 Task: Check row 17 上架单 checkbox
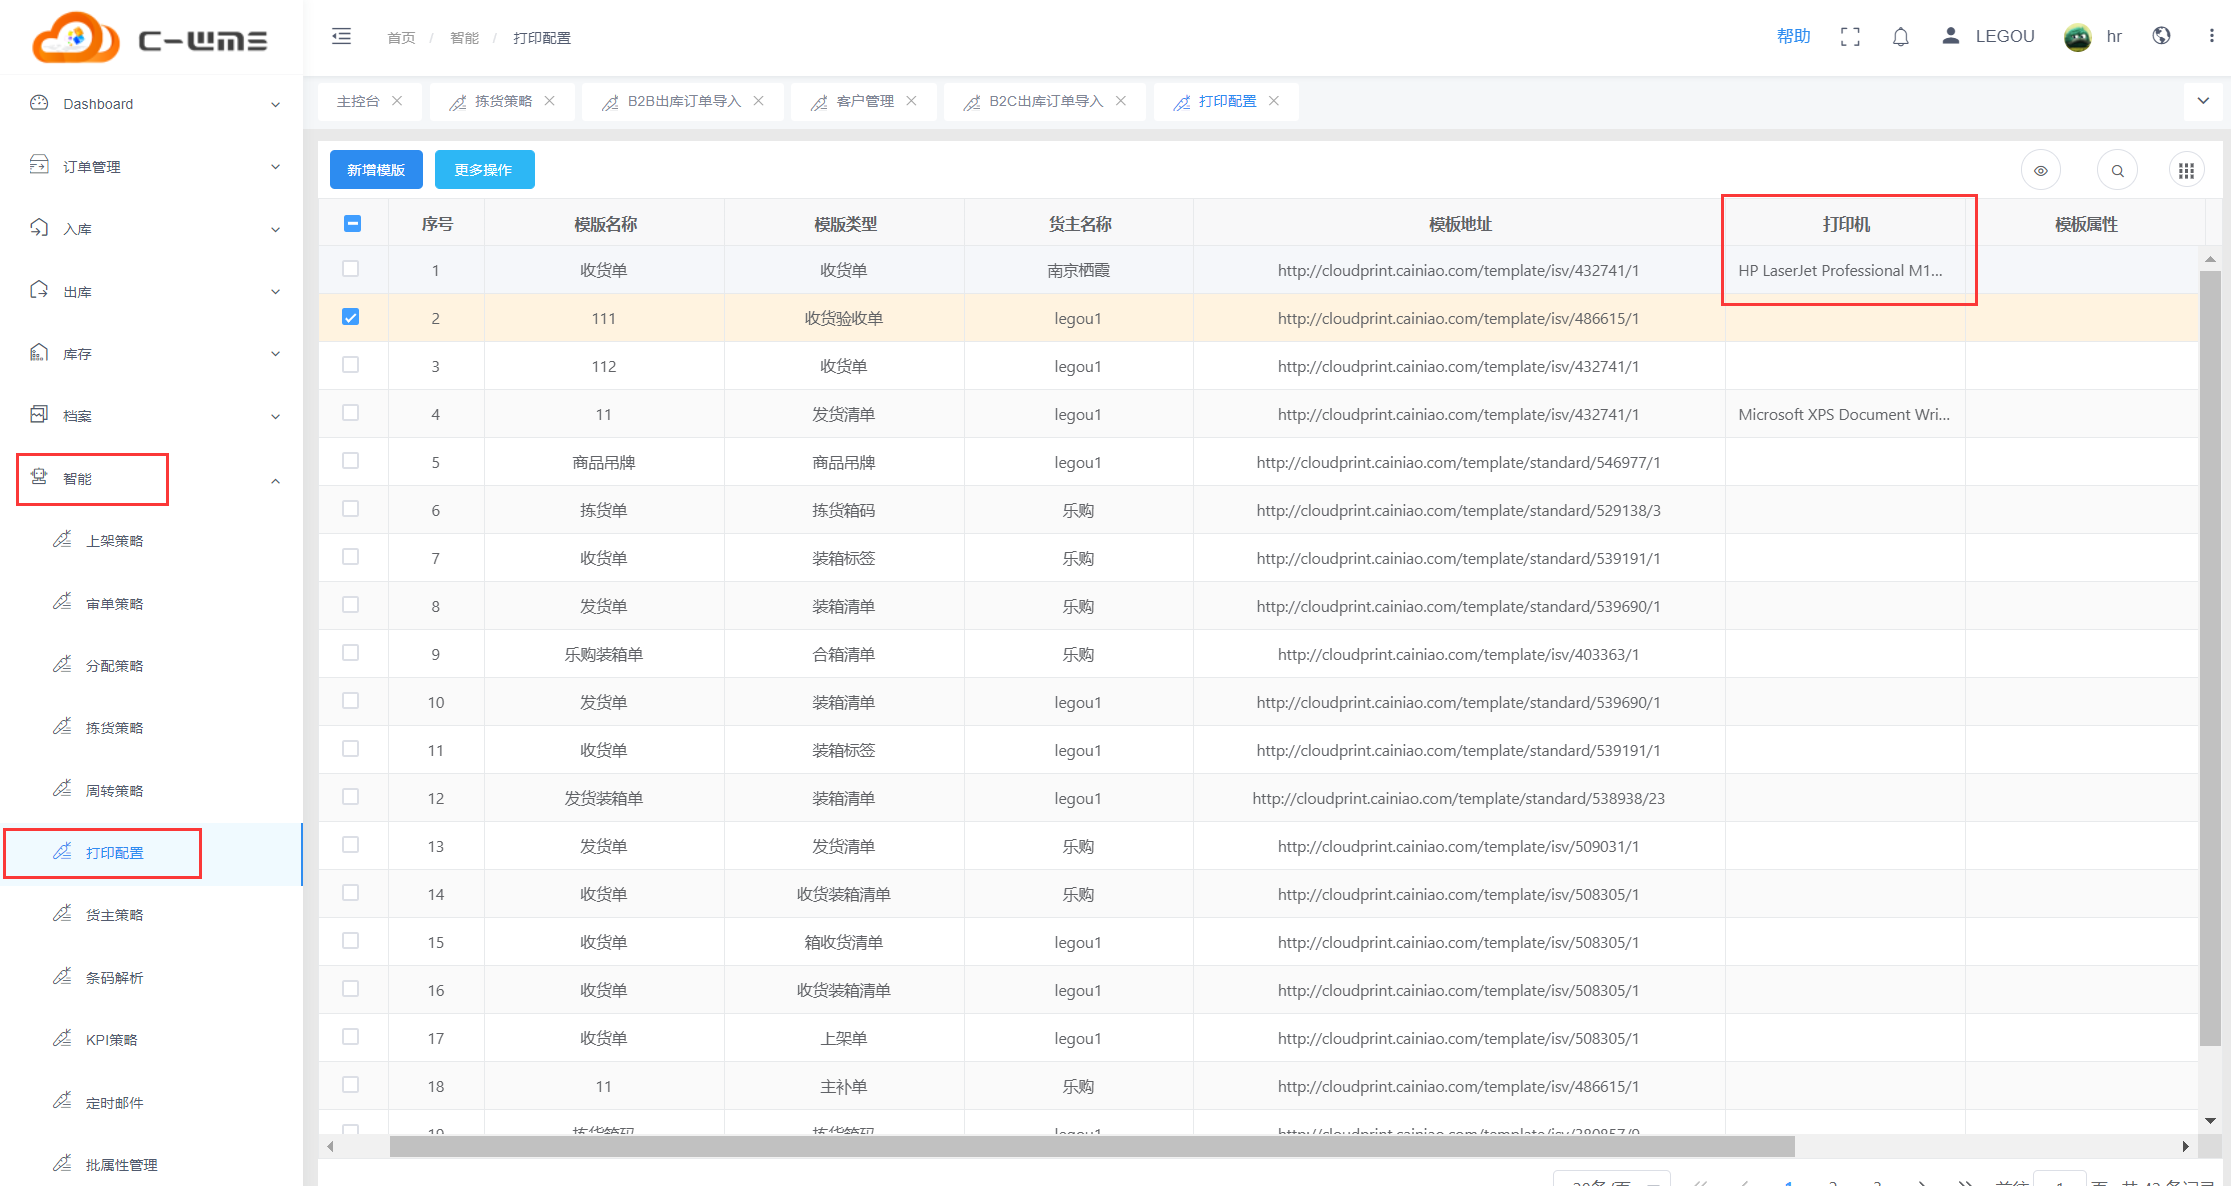pos(350,1037)
